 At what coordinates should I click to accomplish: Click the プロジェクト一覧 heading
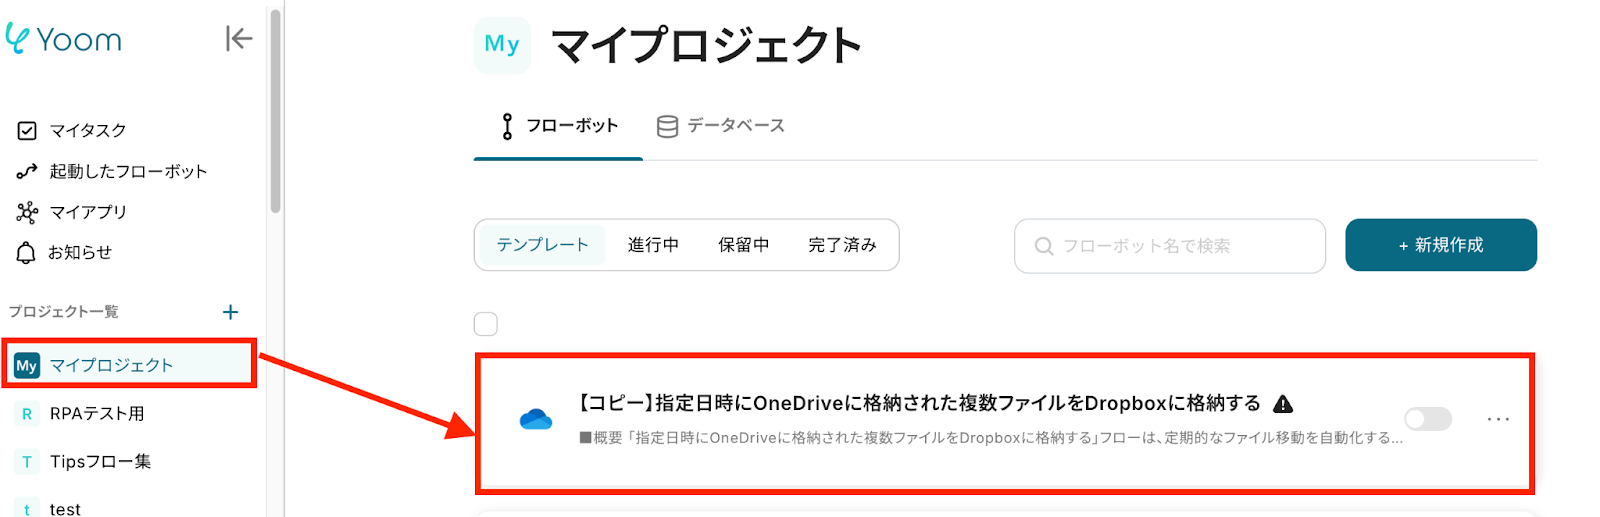click(x=64, y=312)
